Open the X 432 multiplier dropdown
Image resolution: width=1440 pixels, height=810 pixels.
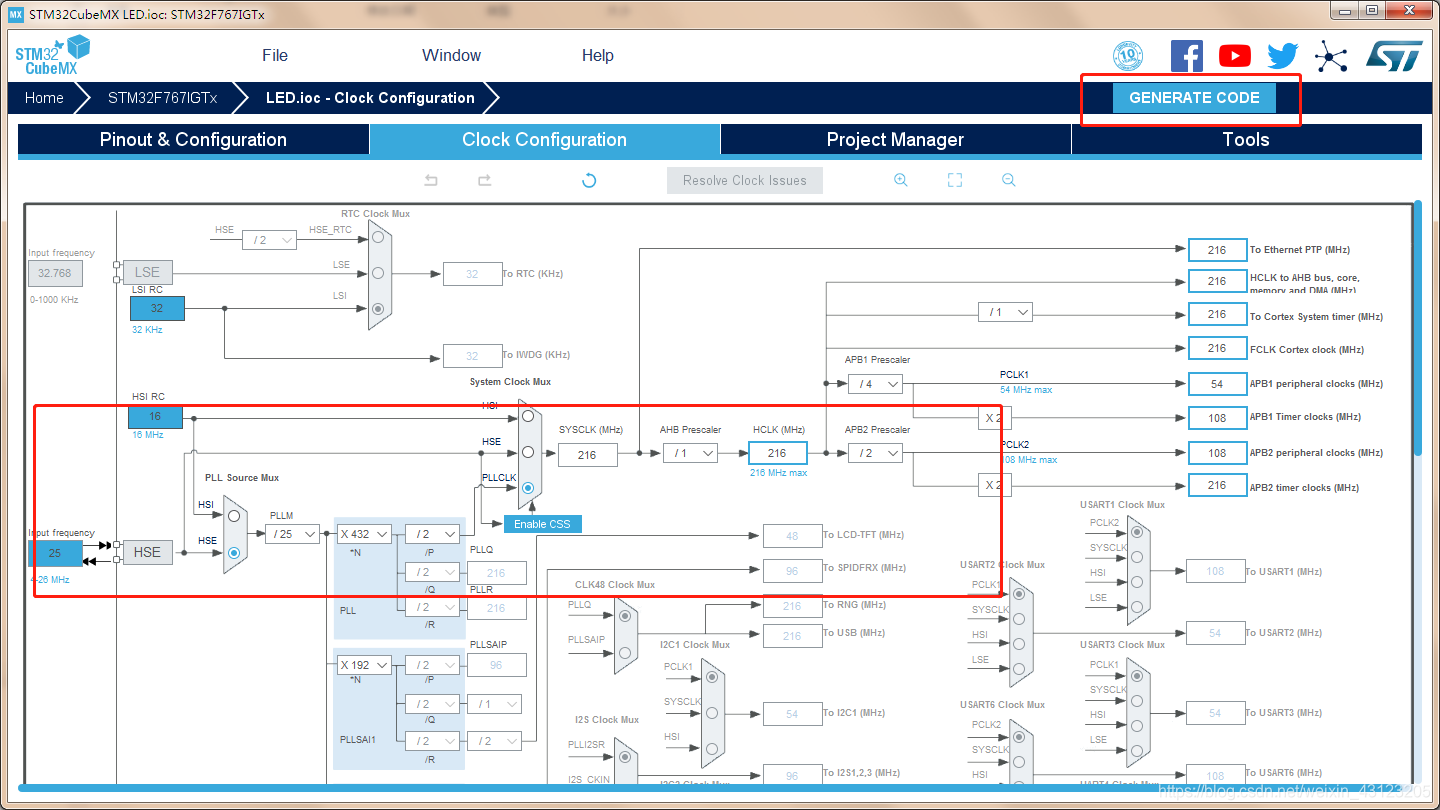[363, 534]
